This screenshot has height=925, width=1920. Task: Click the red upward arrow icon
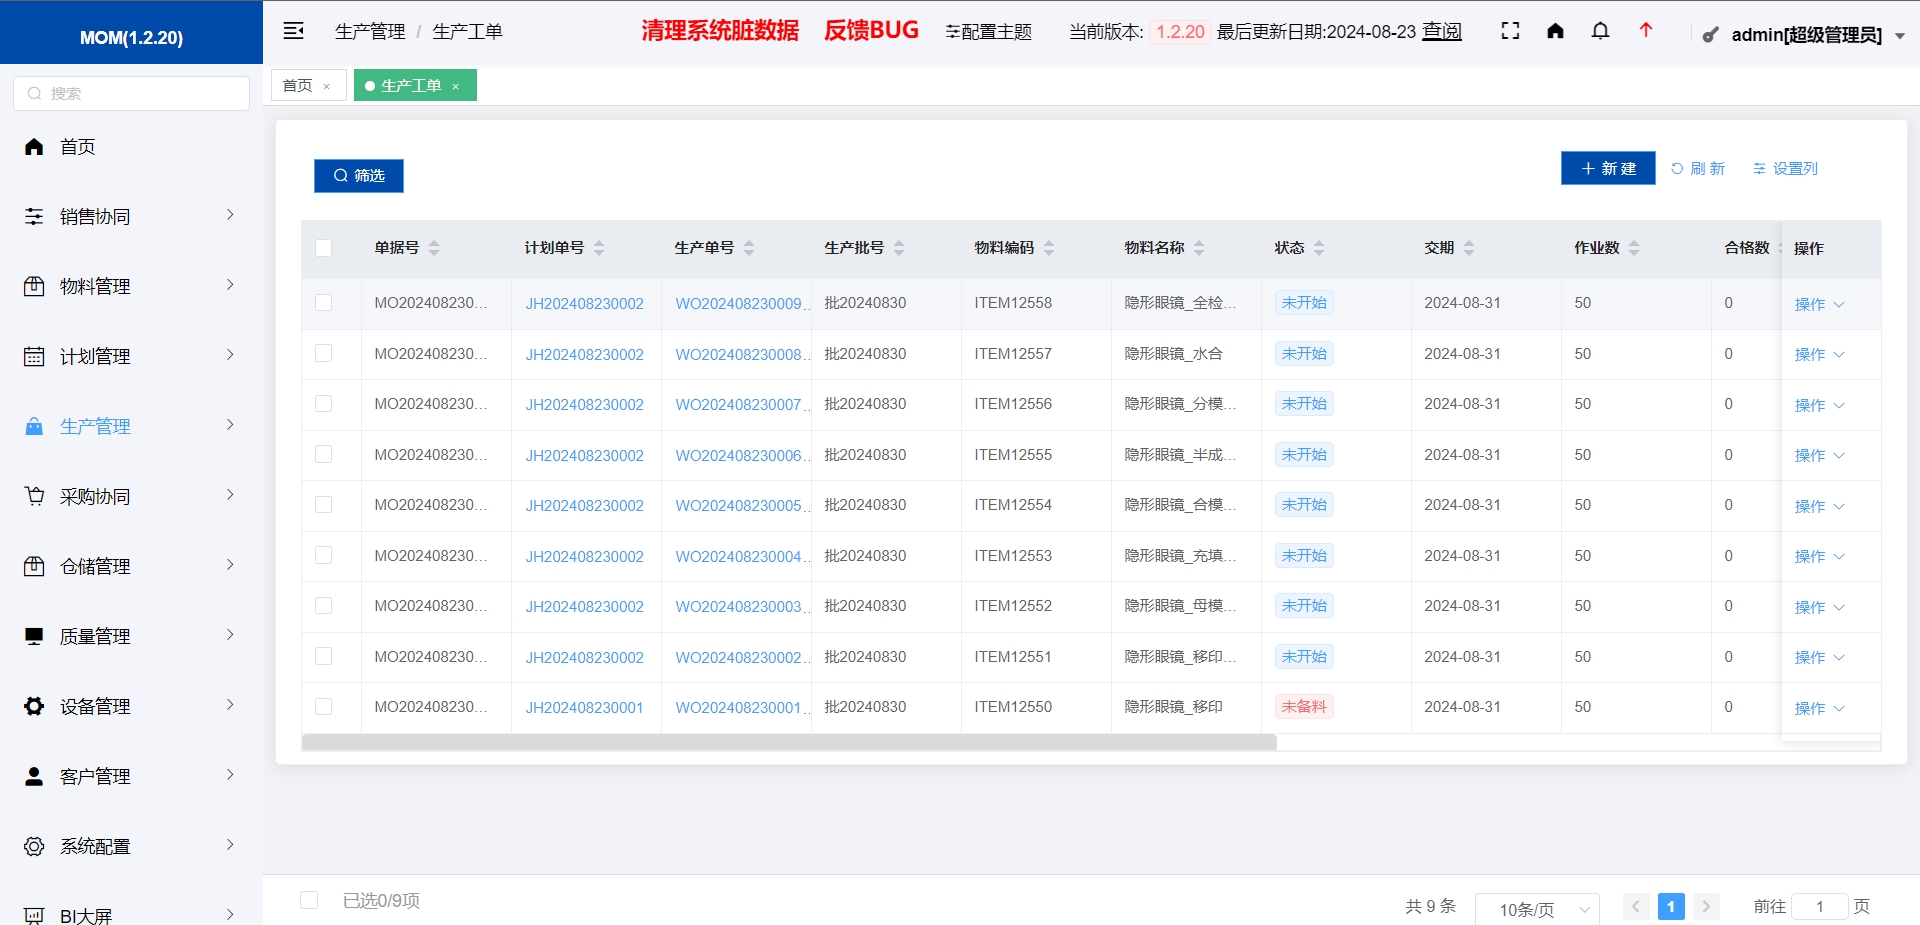[1645, 31]
